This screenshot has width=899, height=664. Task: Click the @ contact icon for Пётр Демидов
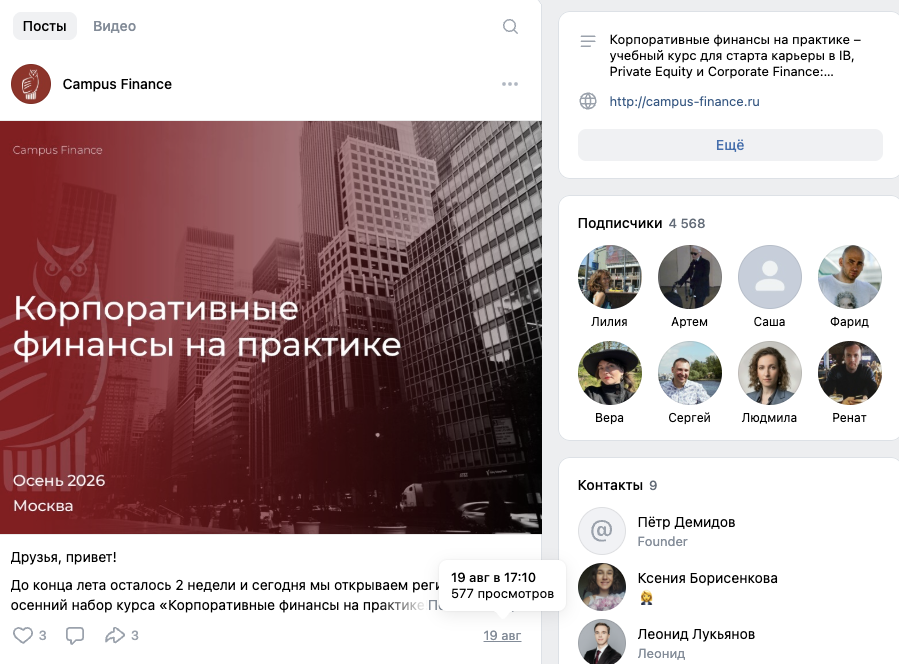(601, 530)
